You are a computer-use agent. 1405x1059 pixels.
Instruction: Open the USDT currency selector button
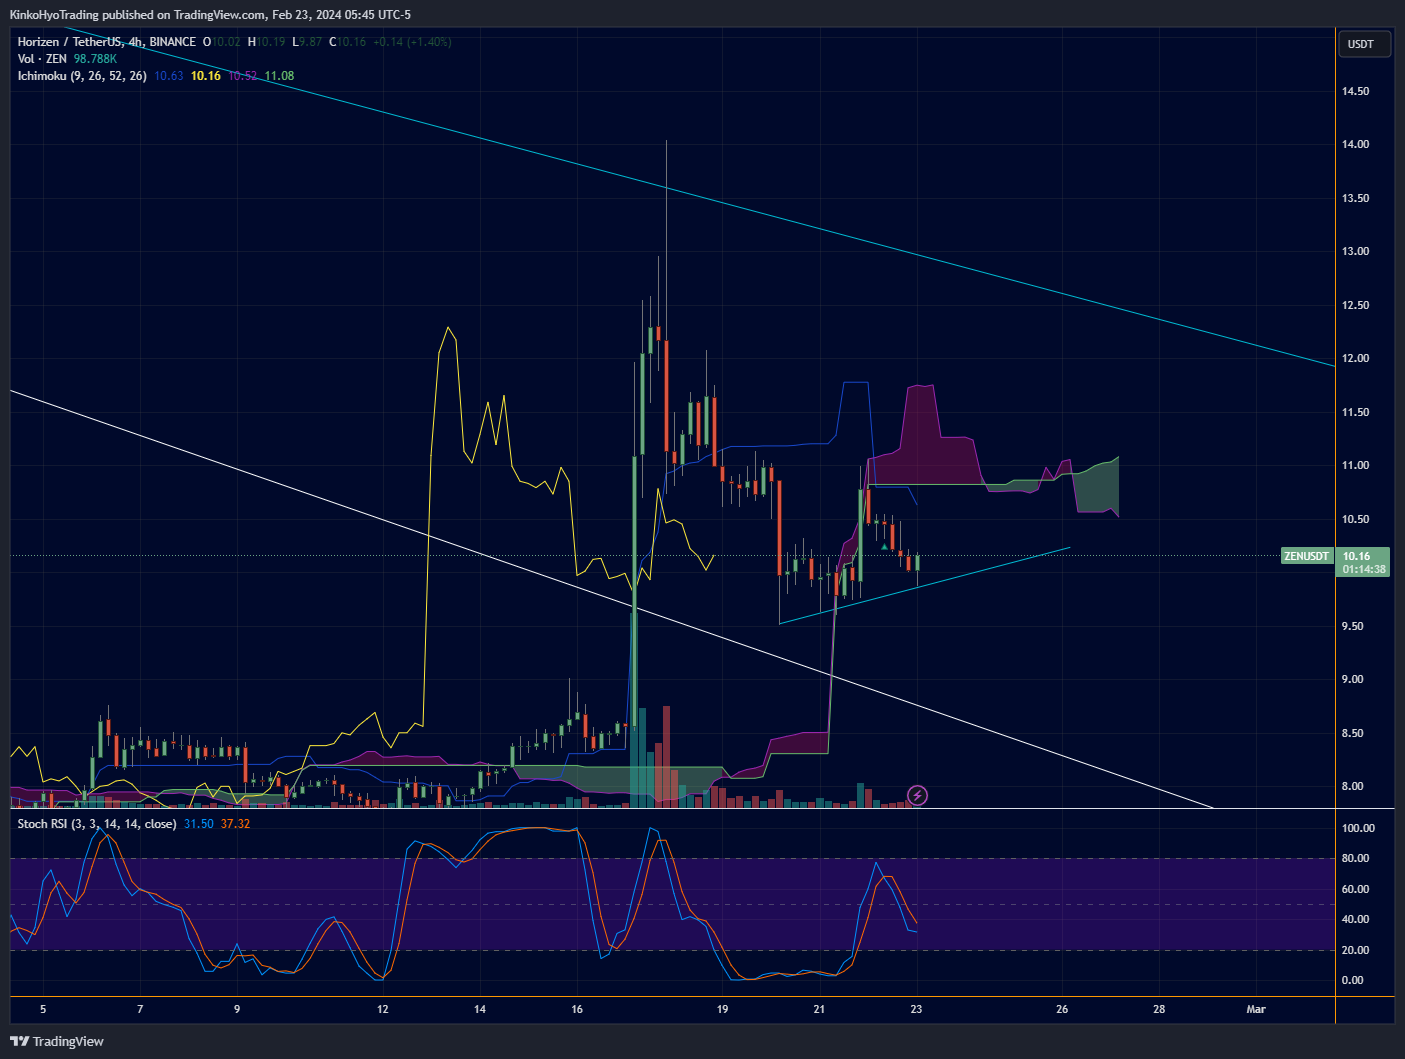(1363, 44)
